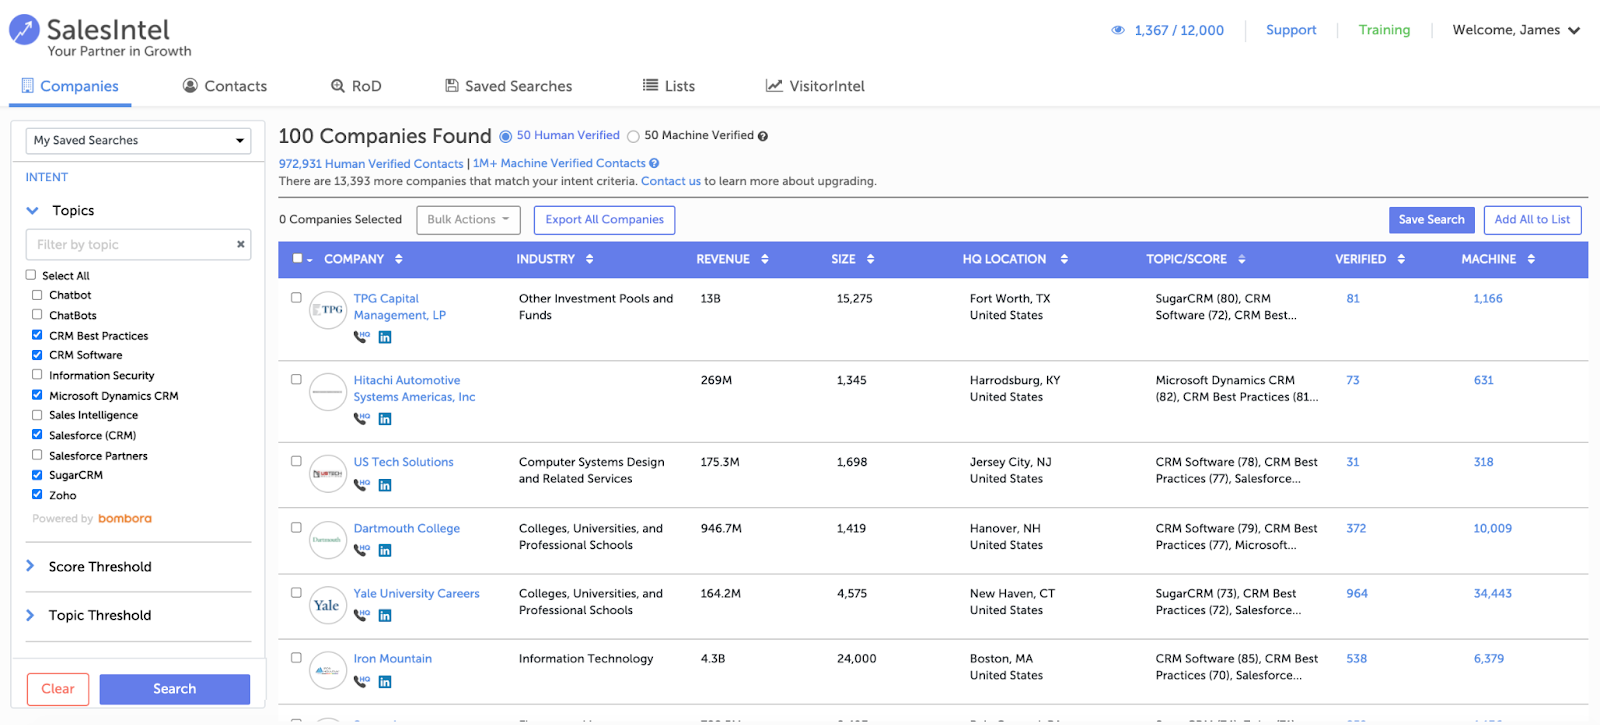Uncheck the Zoho topic

pyautogui.click(x=37, y=495)
